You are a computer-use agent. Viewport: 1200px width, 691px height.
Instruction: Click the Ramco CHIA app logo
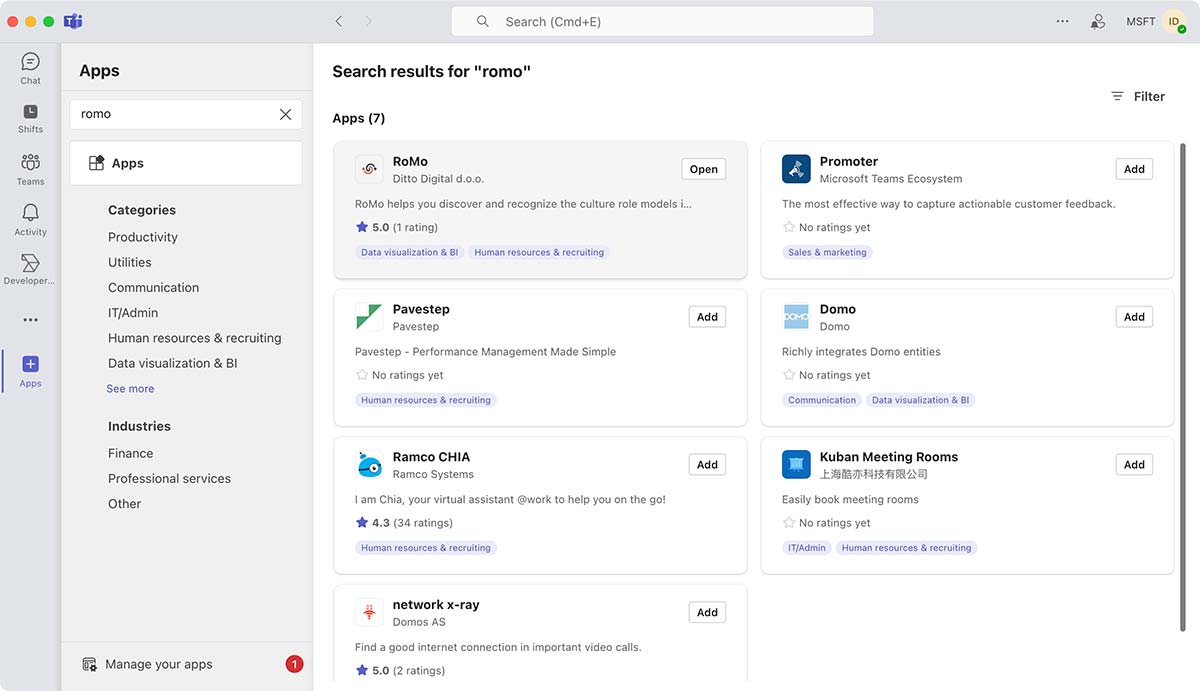(x=369, y=465)
